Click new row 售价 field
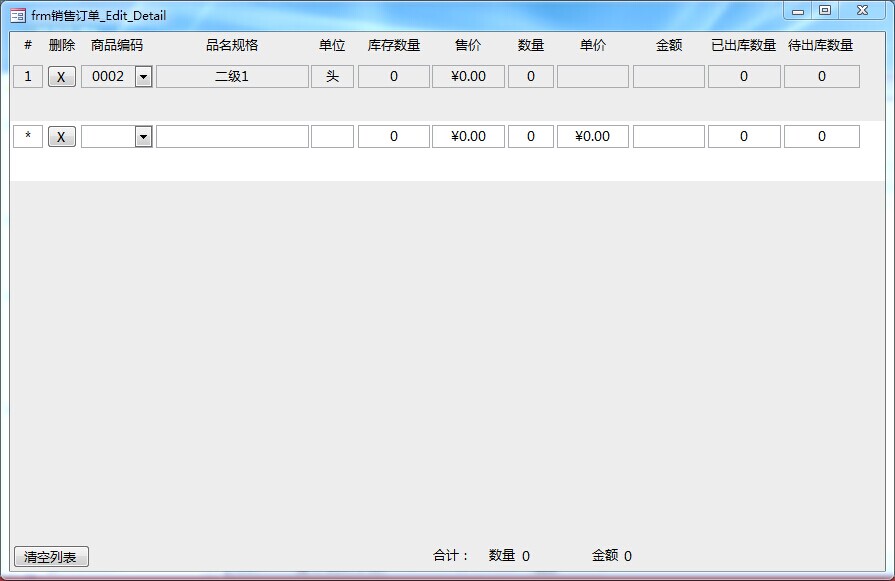Image resolution: width=895 pixels, height=581 pixels. point(468,136)
